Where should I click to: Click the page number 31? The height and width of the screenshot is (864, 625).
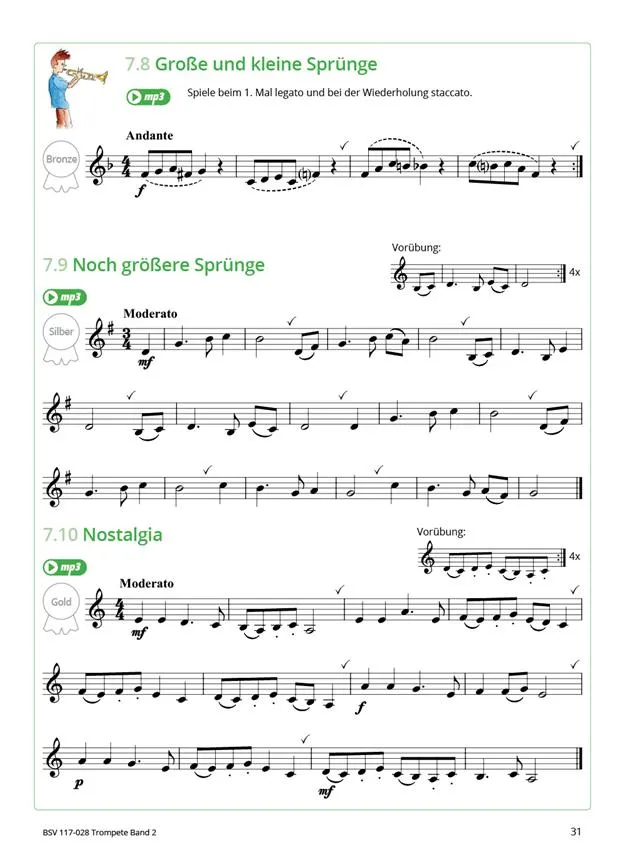point(576,831)
